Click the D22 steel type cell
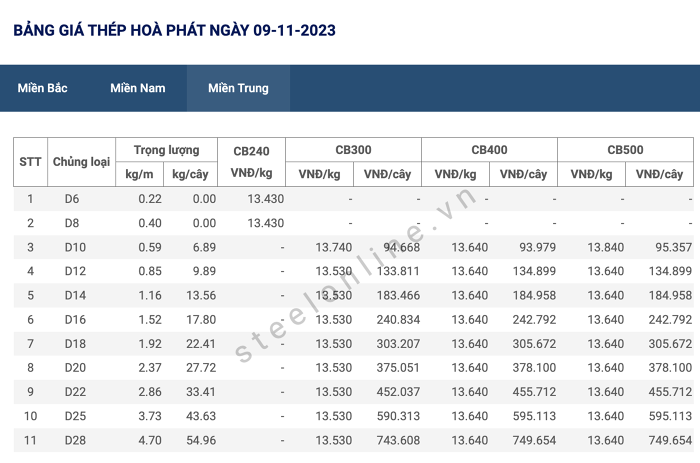This screenshot has height=463, width=700. pyautogui.click(x=75, y=392)
